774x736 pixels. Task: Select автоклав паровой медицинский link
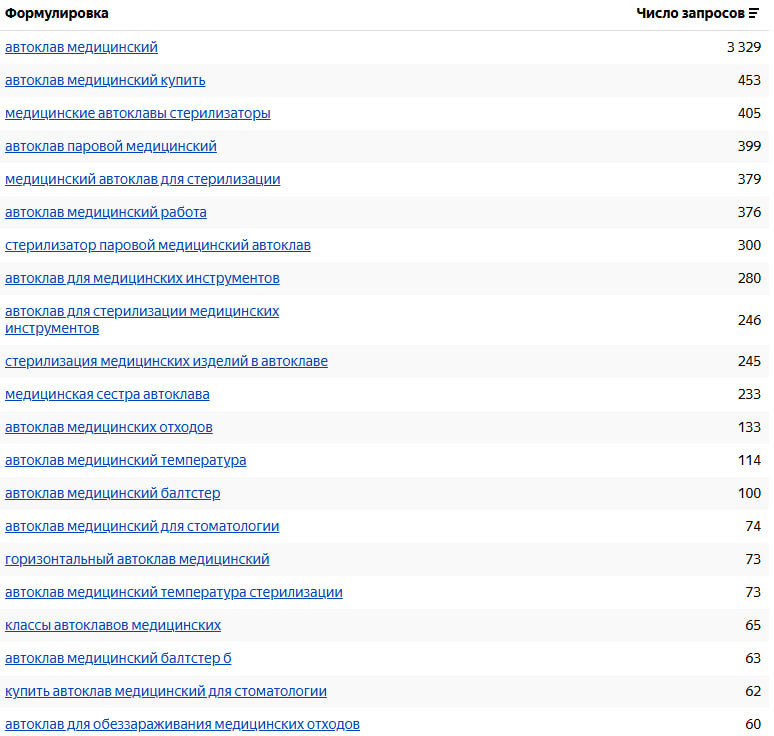coord(110,146)
